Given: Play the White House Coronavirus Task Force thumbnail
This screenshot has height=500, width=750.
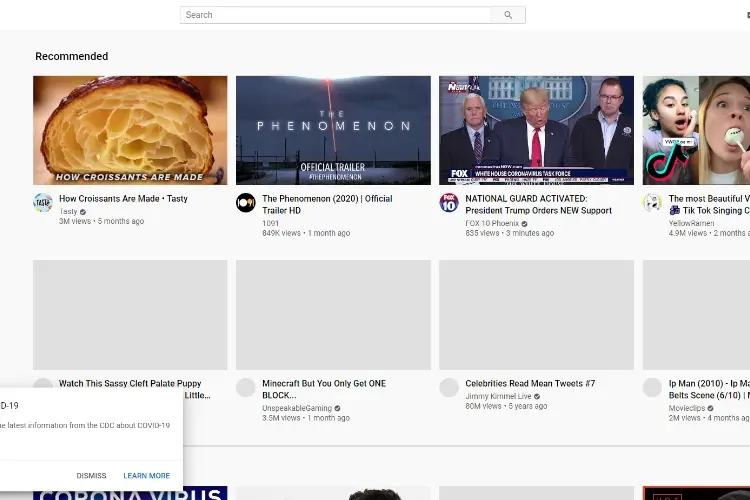Looking at the screenshot, I should (x=537, y=130).
